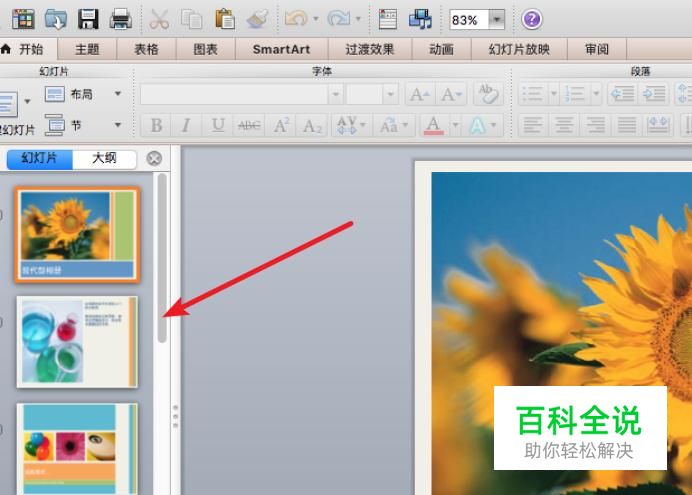Toggle Underline formatting
The height and width of the screenshot is (495, 692).
click(x=218, y=125)
